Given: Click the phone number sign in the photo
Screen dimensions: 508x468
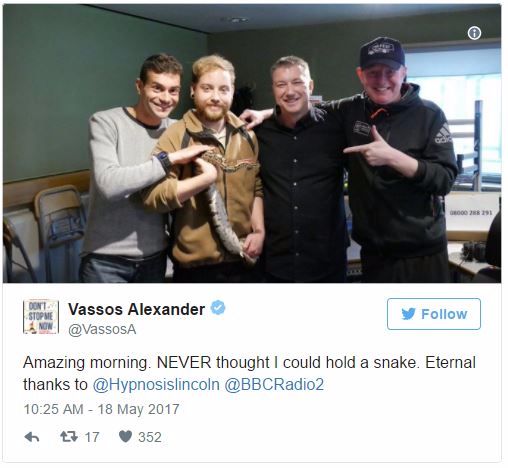Looking at the screenshot, I should point(471,212).
